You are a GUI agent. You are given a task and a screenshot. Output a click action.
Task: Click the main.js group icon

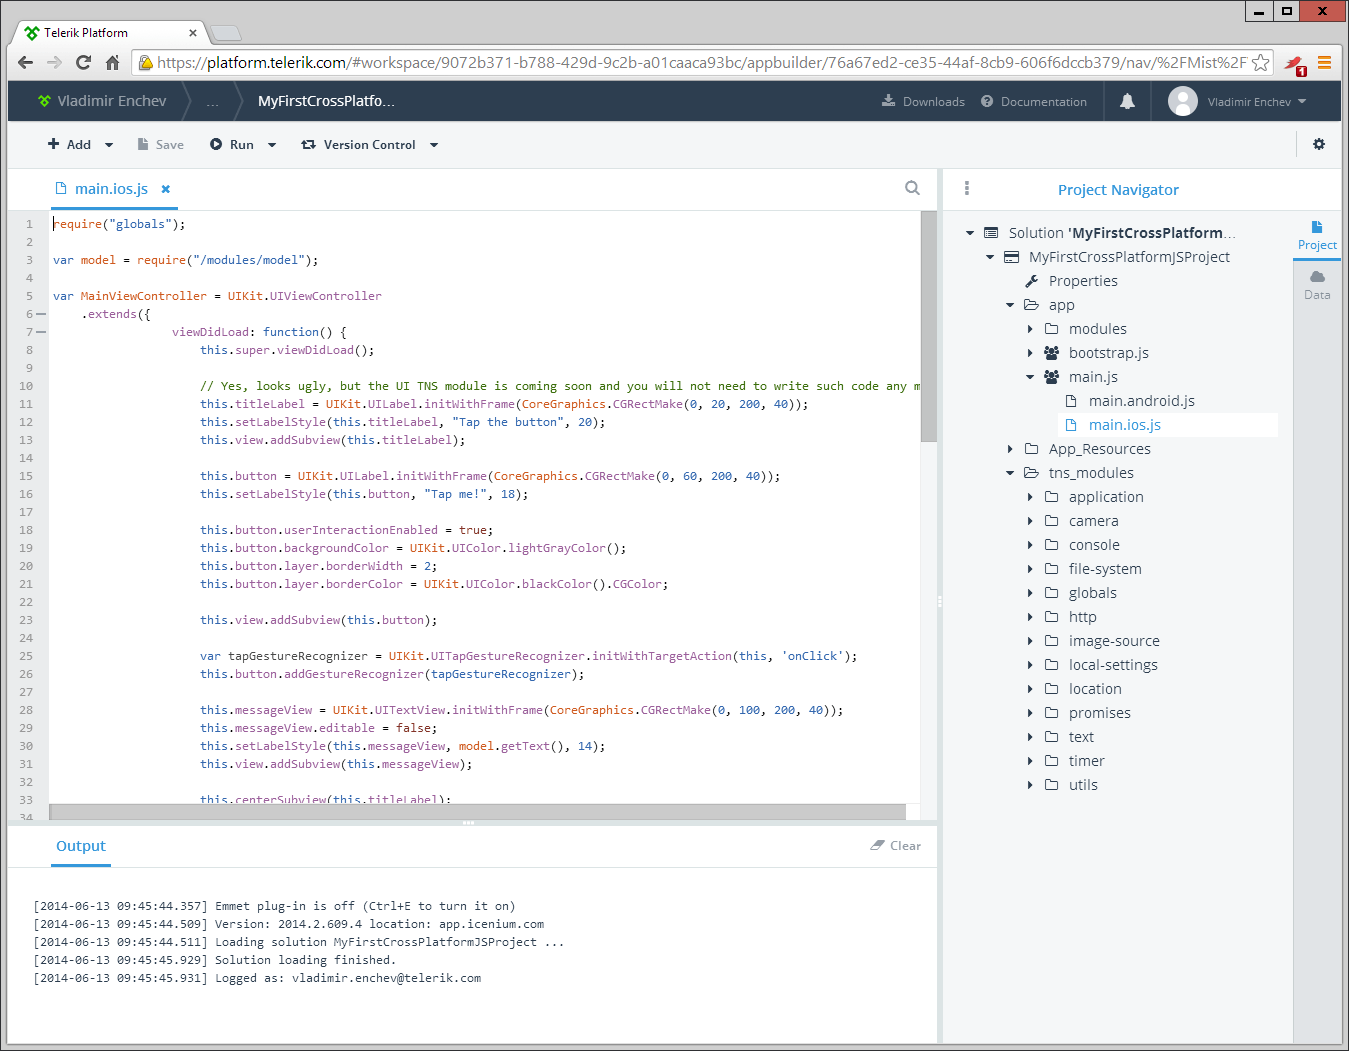pos(1052,377)
